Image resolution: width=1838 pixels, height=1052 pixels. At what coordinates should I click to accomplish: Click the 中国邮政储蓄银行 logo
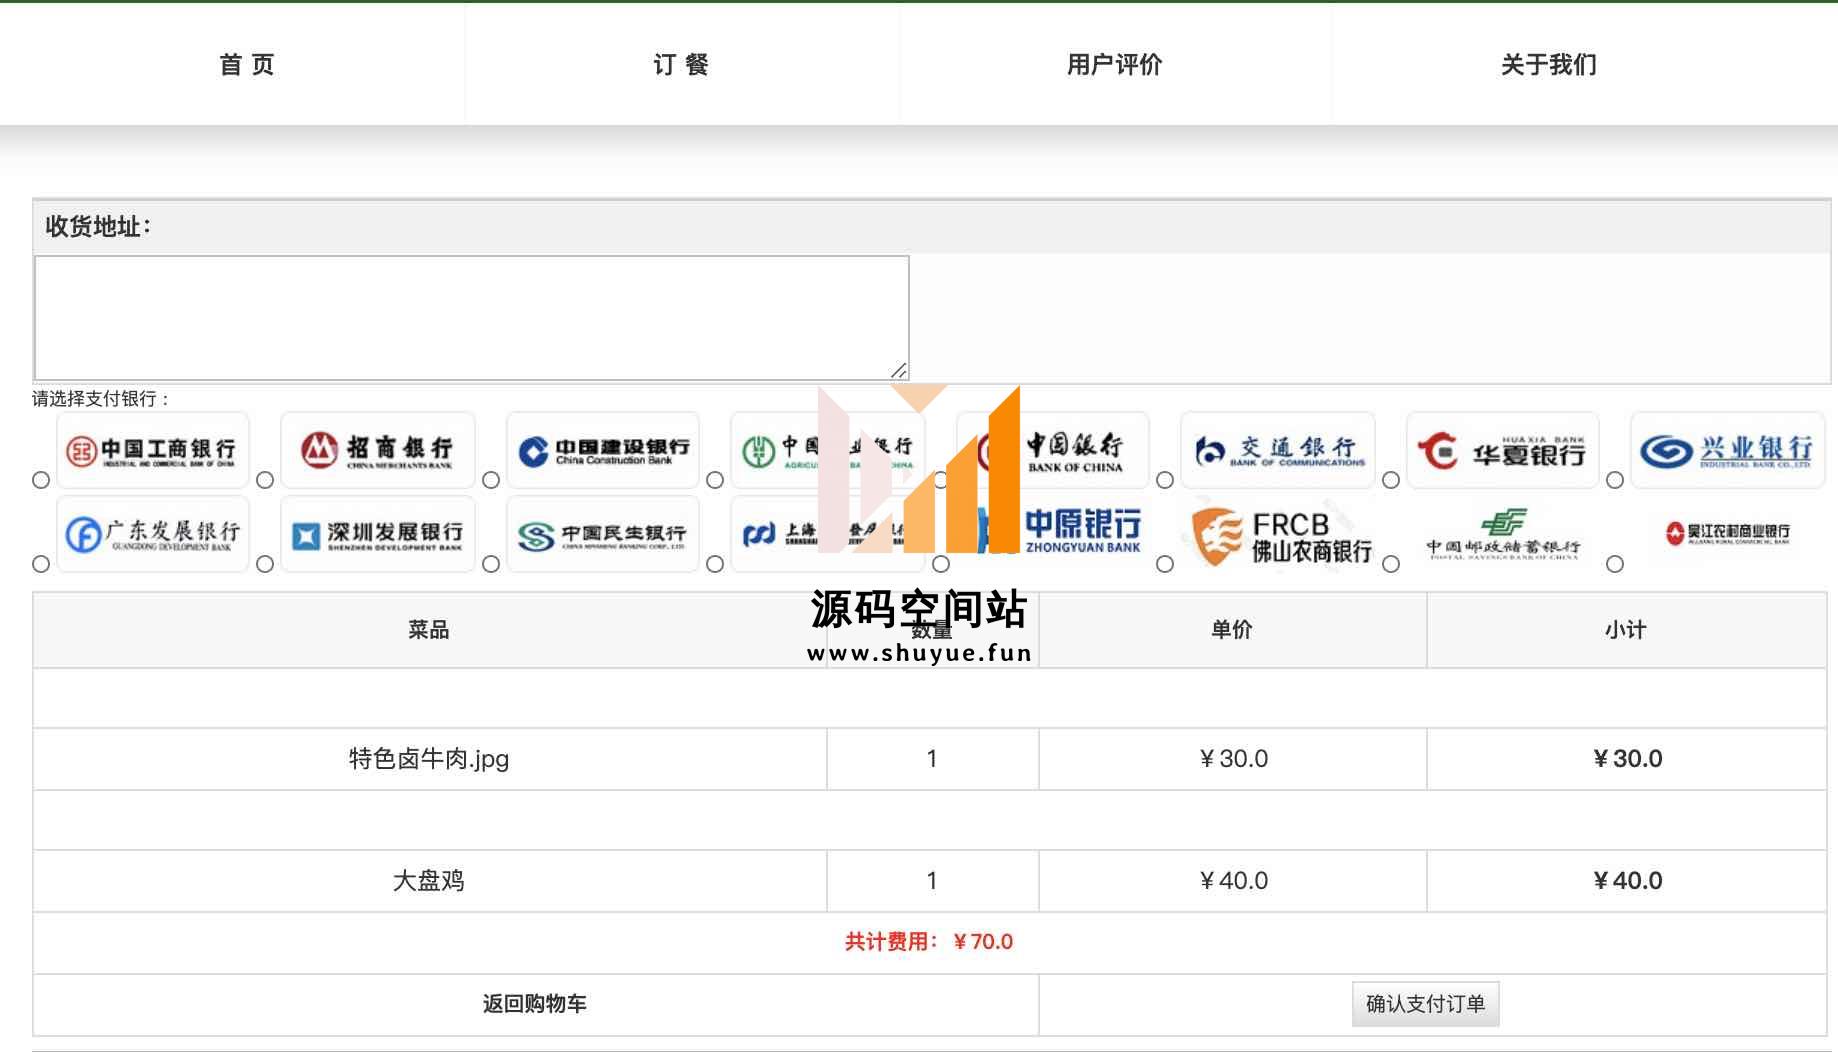[1503, 534]
